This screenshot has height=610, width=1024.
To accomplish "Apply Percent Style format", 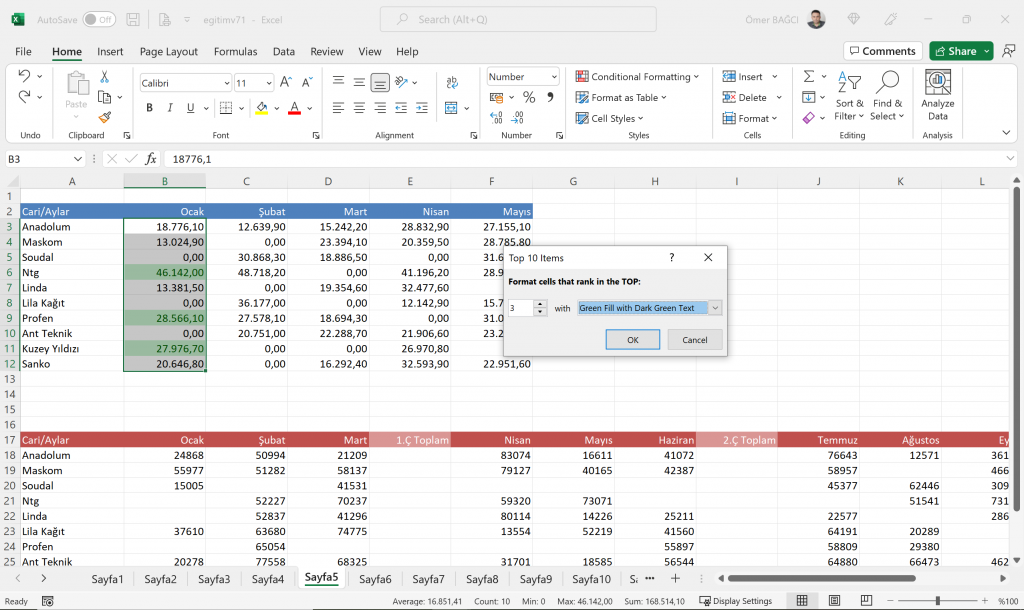I will (x=529, y=97).
